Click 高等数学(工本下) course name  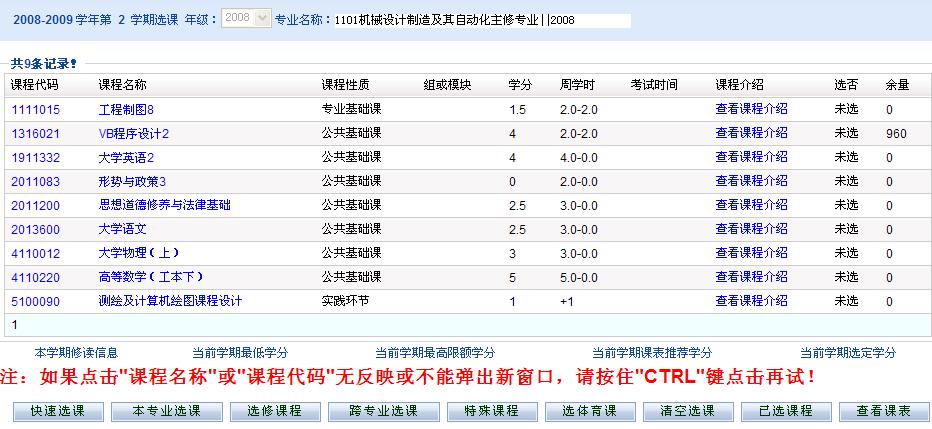146,277
